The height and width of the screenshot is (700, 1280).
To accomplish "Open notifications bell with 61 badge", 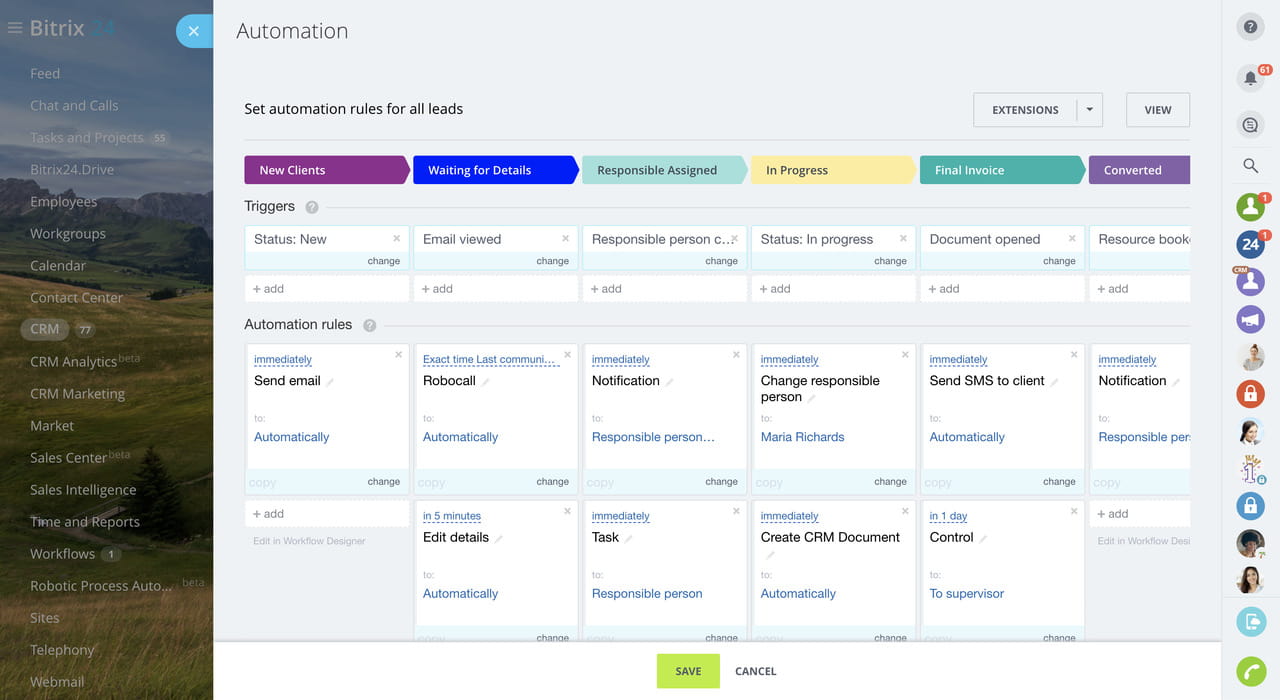I will pyautogui.click(x=1250, y=78).
